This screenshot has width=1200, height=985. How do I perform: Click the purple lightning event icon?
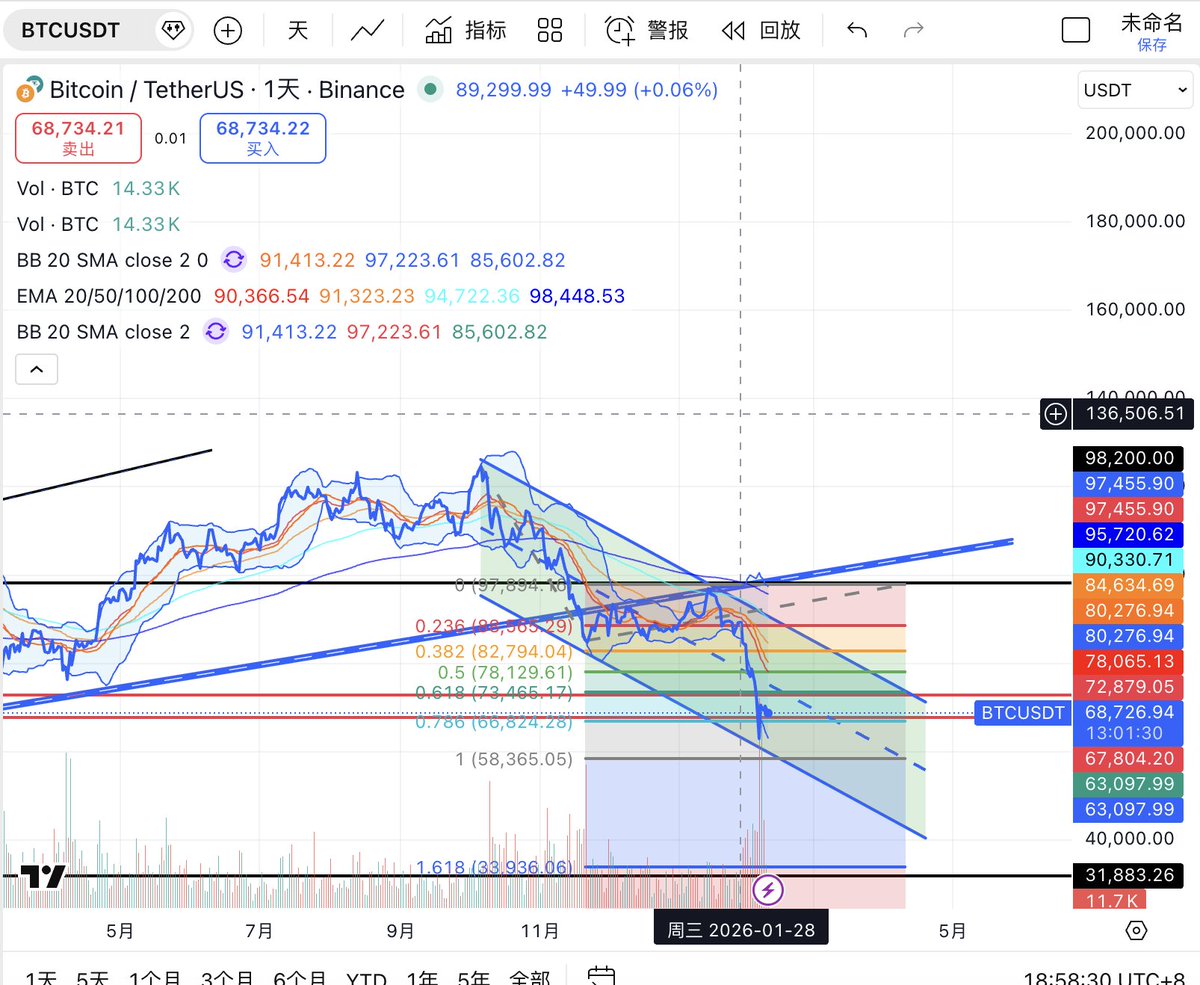click(x=767, y=888)
